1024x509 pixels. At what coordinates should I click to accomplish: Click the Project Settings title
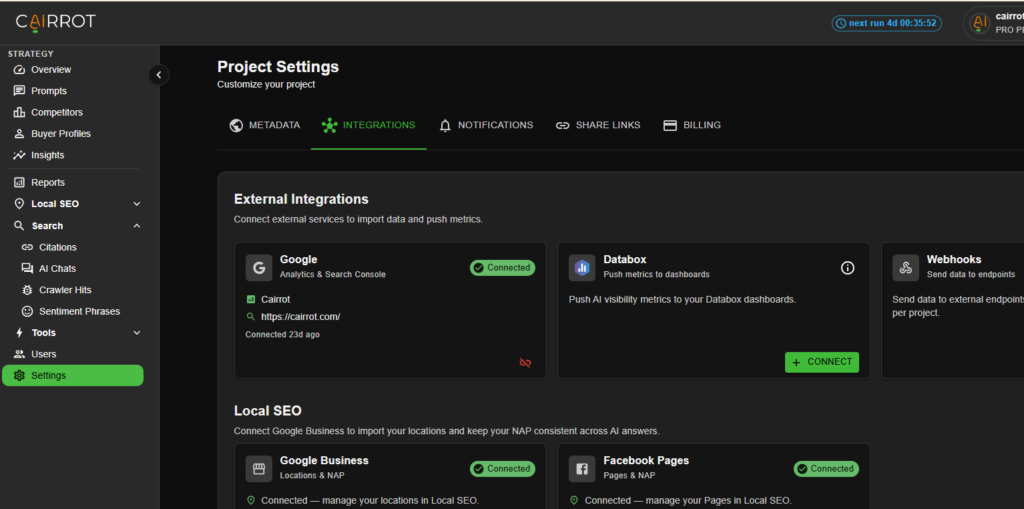pos(278,67)
